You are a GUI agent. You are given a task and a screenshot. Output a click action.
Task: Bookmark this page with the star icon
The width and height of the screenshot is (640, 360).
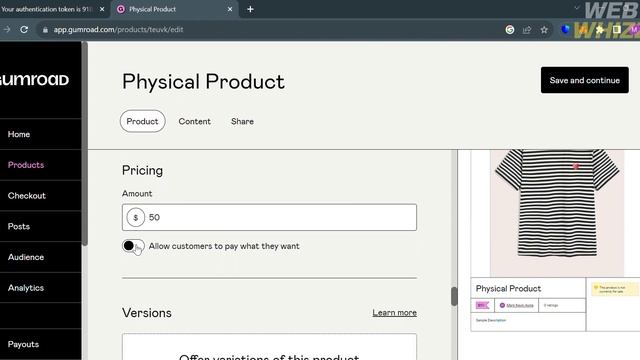[x=544, y=29]
